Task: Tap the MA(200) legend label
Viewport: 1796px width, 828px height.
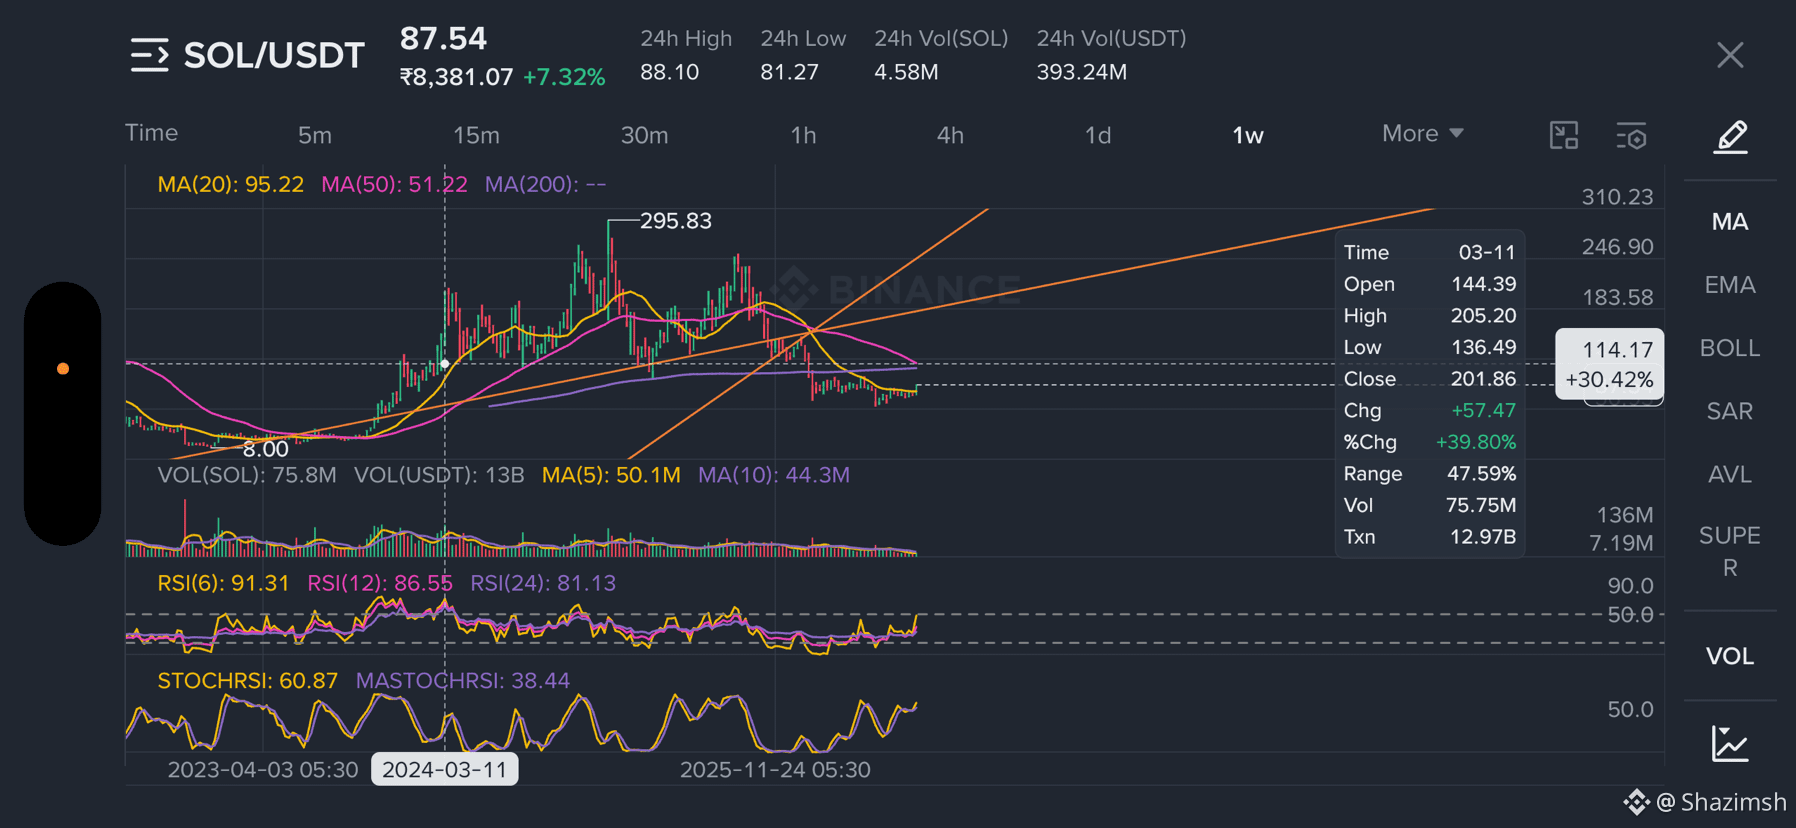Action: coord(545,184)
